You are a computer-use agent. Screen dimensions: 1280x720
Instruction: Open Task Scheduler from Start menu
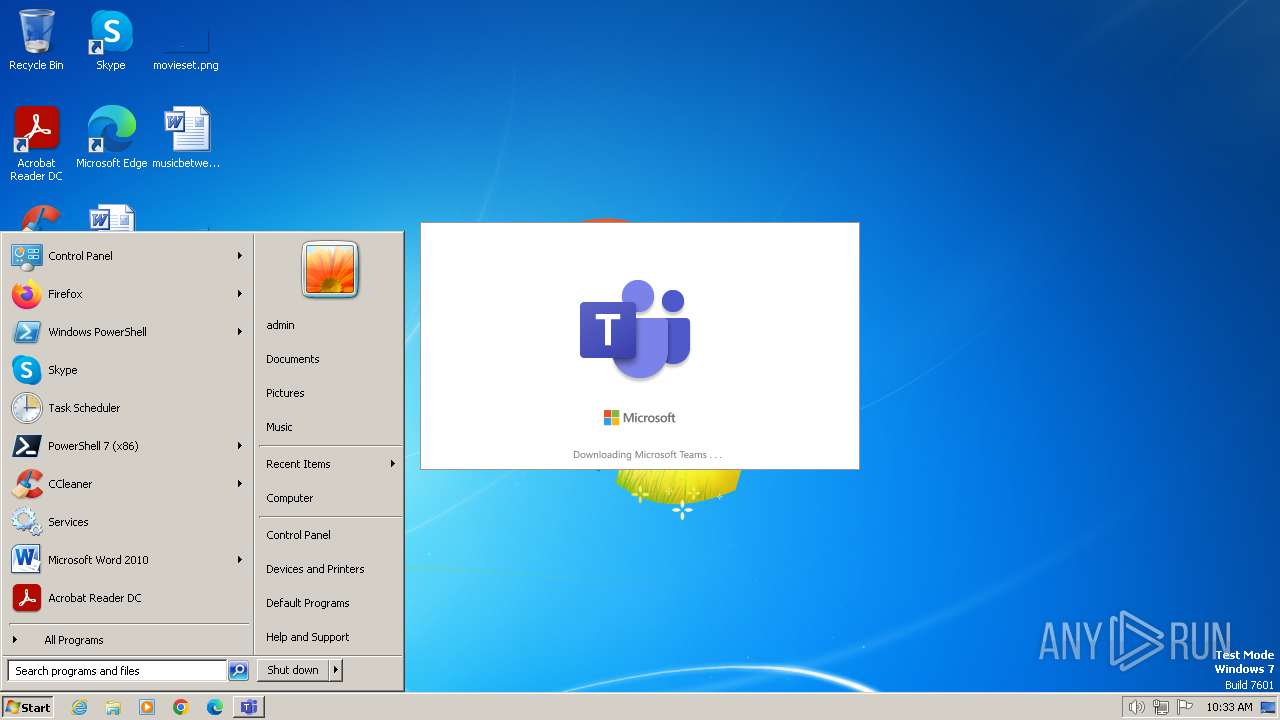point(128,408)
